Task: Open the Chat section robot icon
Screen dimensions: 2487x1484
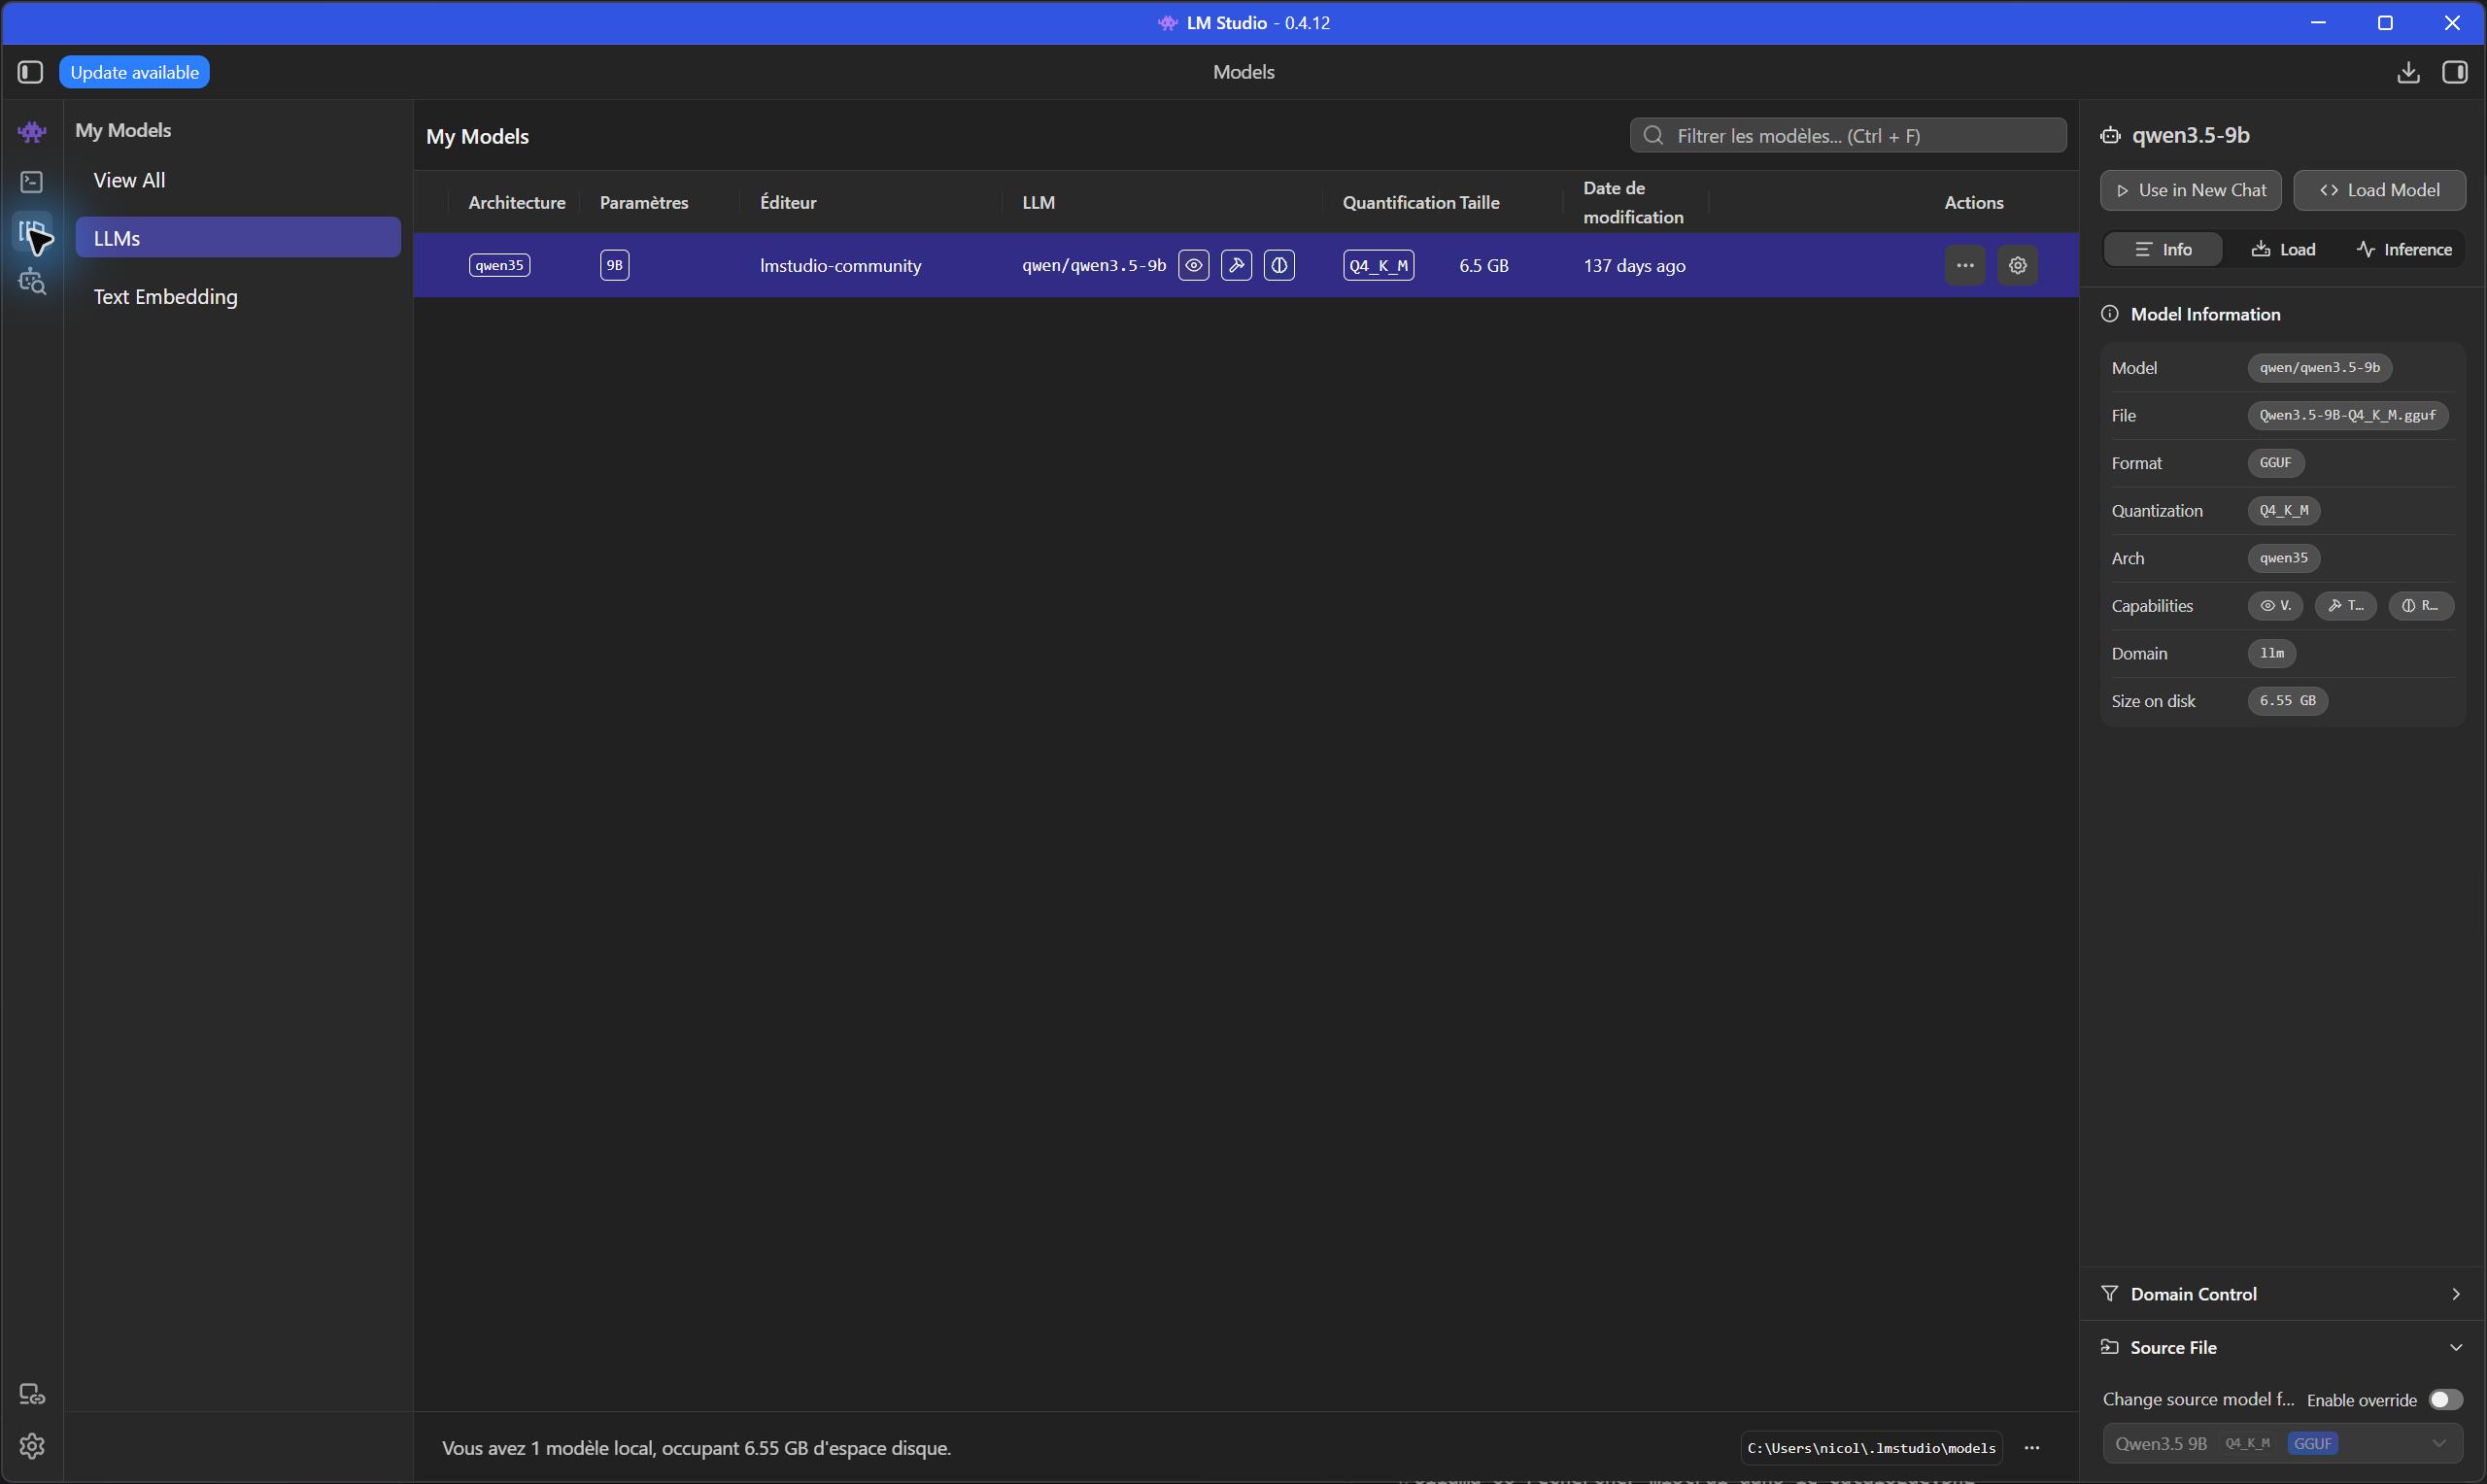Action: [x=32, y=131]
